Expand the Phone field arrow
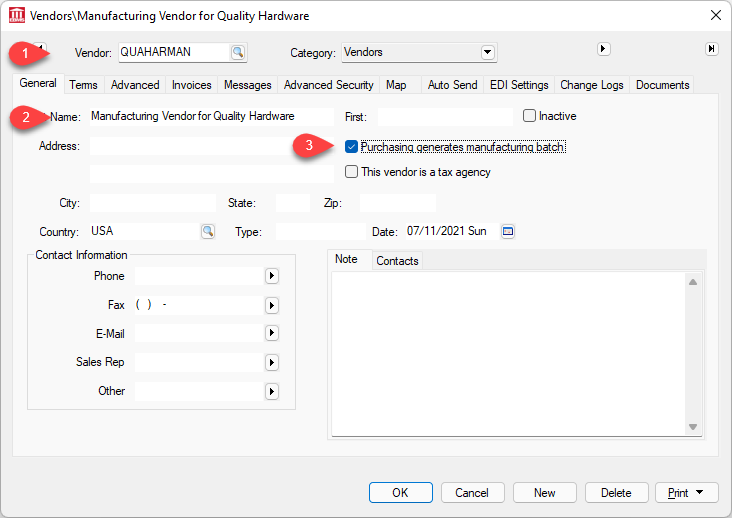This screenshot has height=518, width=732. [272, 276]
